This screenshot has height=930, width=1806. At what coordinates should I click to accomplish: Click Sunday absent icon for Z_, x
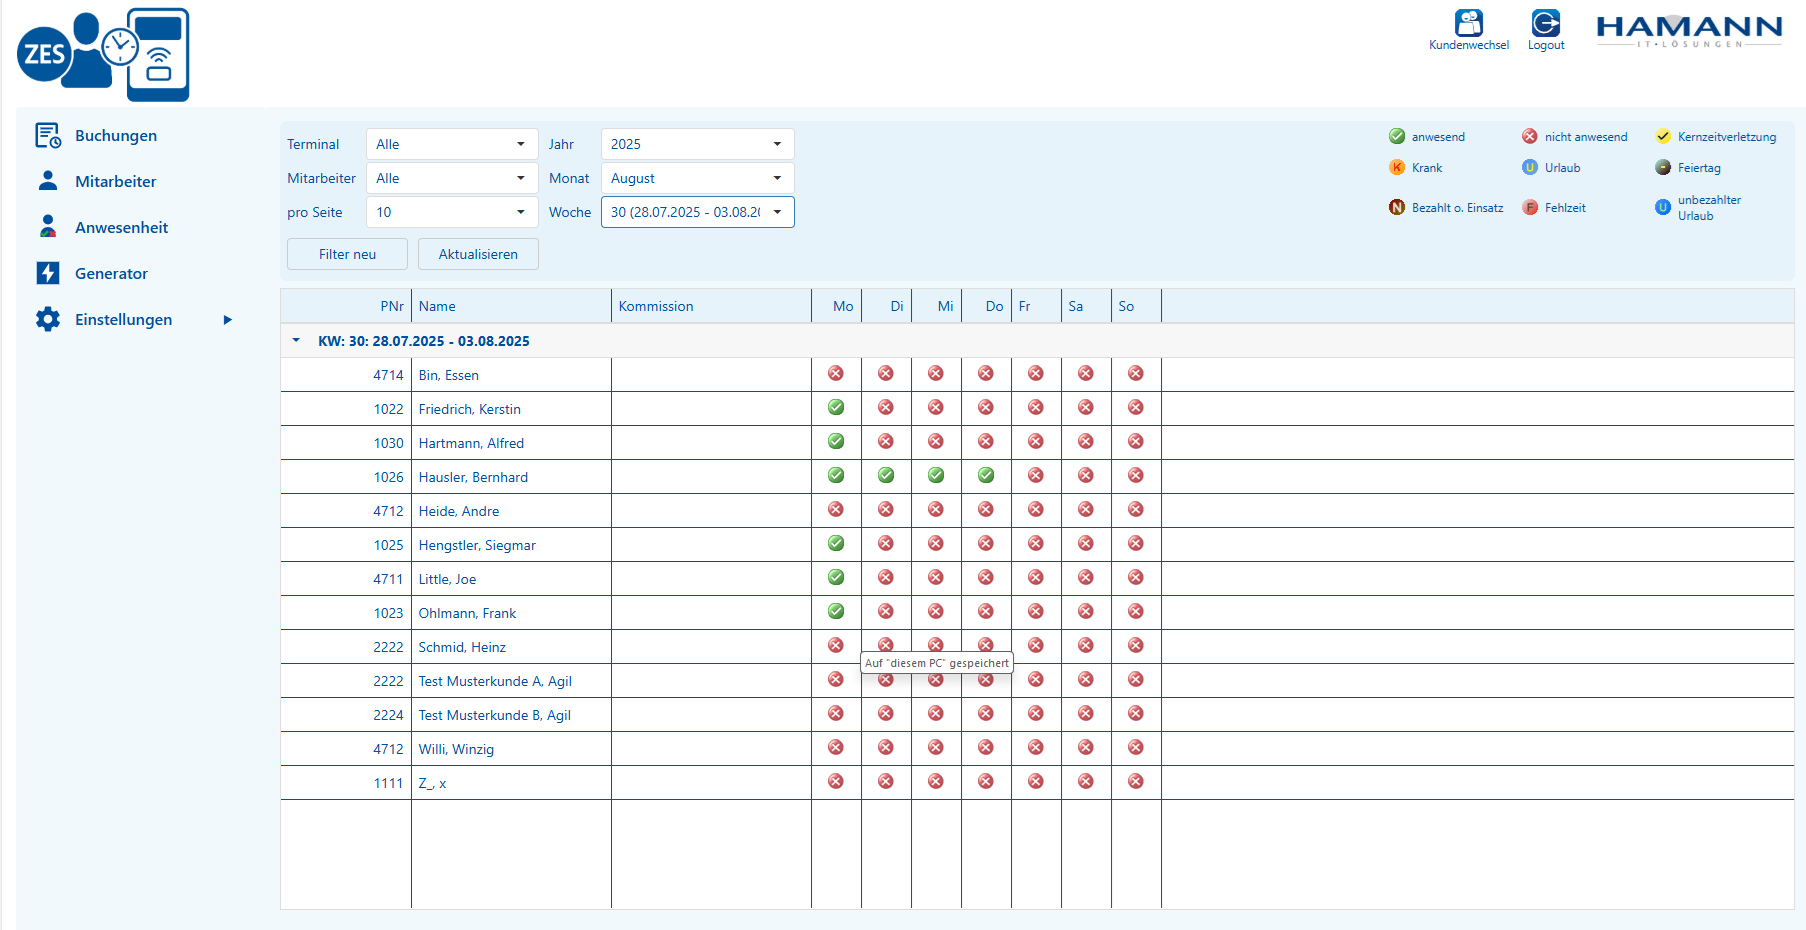click(1136, 781)
